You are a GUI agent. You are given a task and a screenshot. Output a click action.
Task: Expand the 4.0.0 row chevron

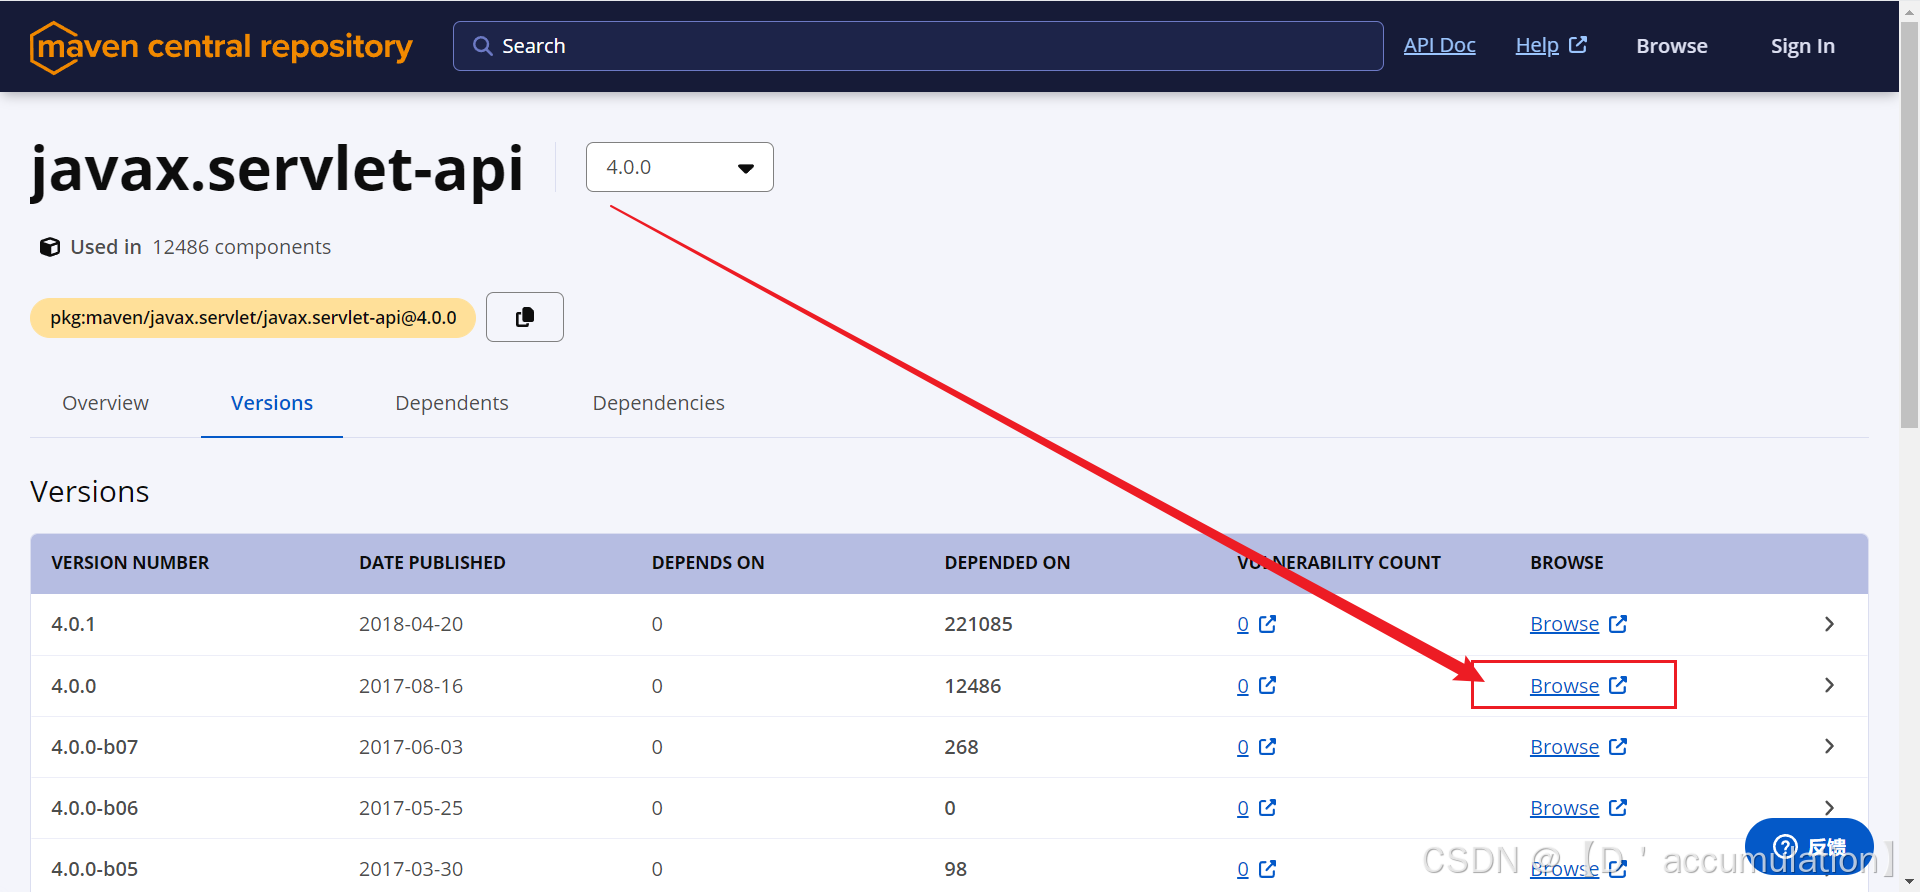point(1829,685)
